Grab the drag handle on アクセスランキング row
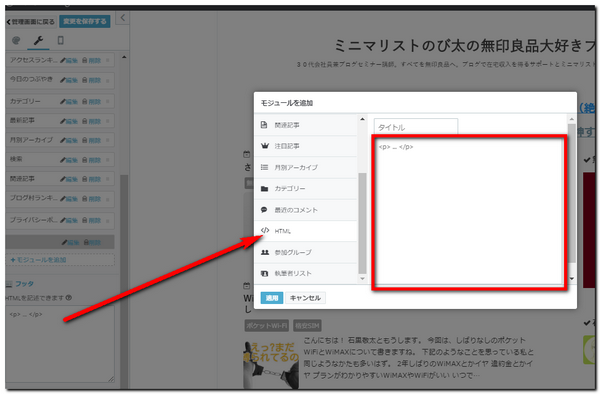Image resolution: width=600 pixels, height=394 pixels. [x=108, y=60]
